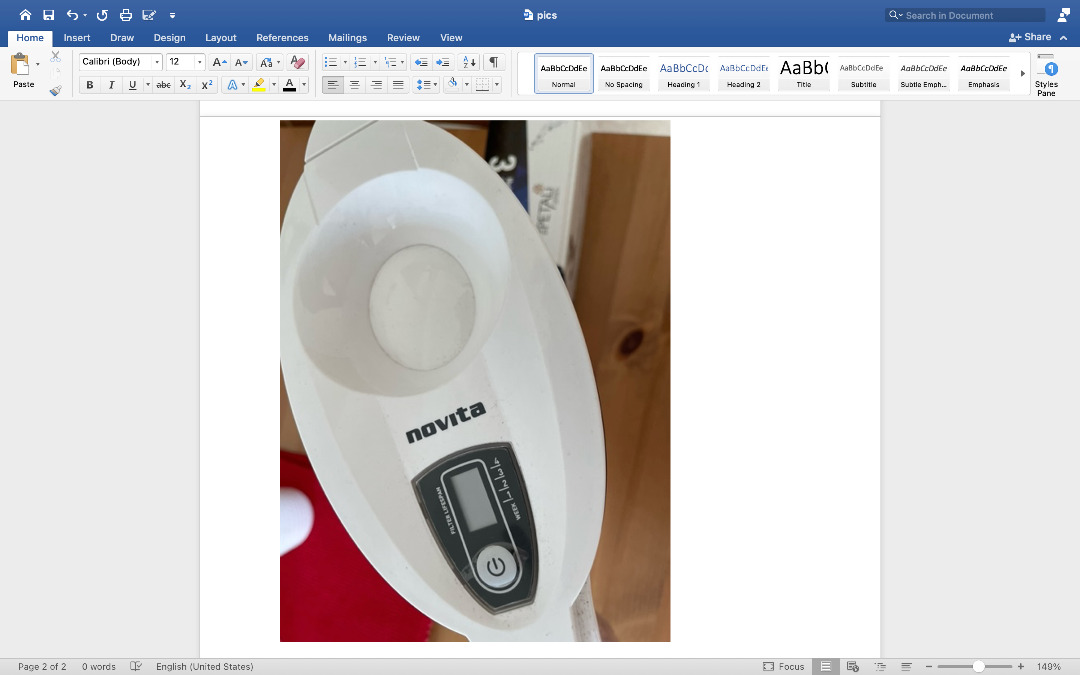Toggle show paragraph marks
The width and height of the screenshot is (1080, 675).
[494, 62]
